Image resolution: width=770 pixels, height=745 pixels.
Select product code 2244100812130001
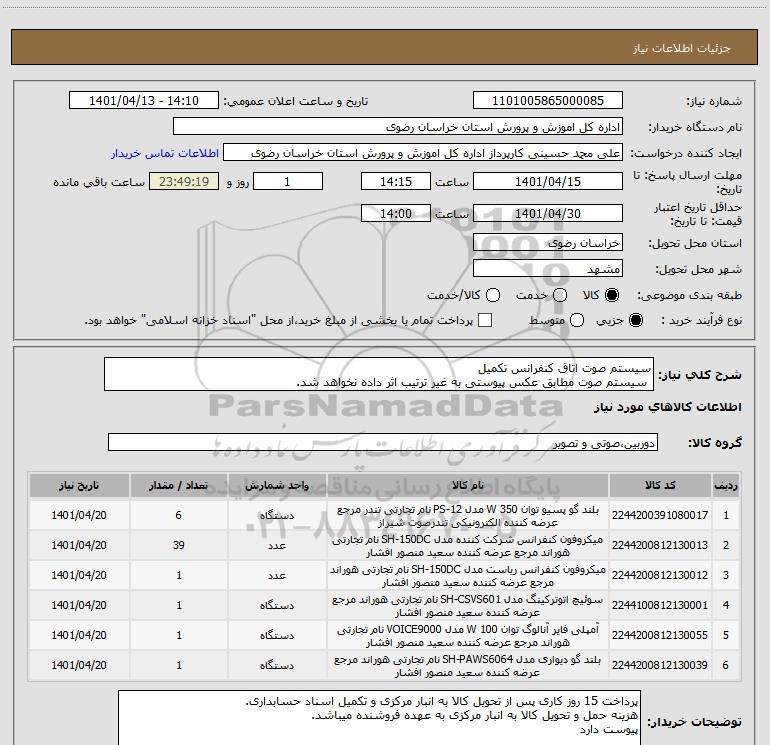(x=660, y=605)
